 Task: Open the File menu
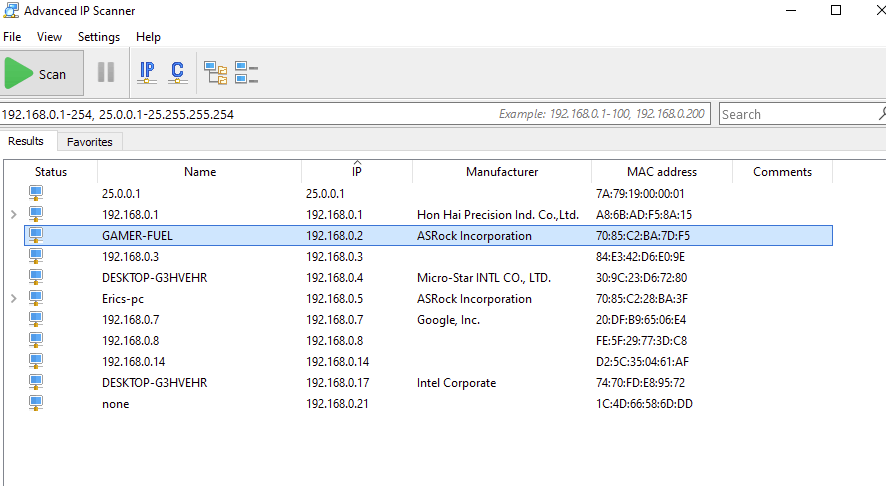click(x=12, y=37)
